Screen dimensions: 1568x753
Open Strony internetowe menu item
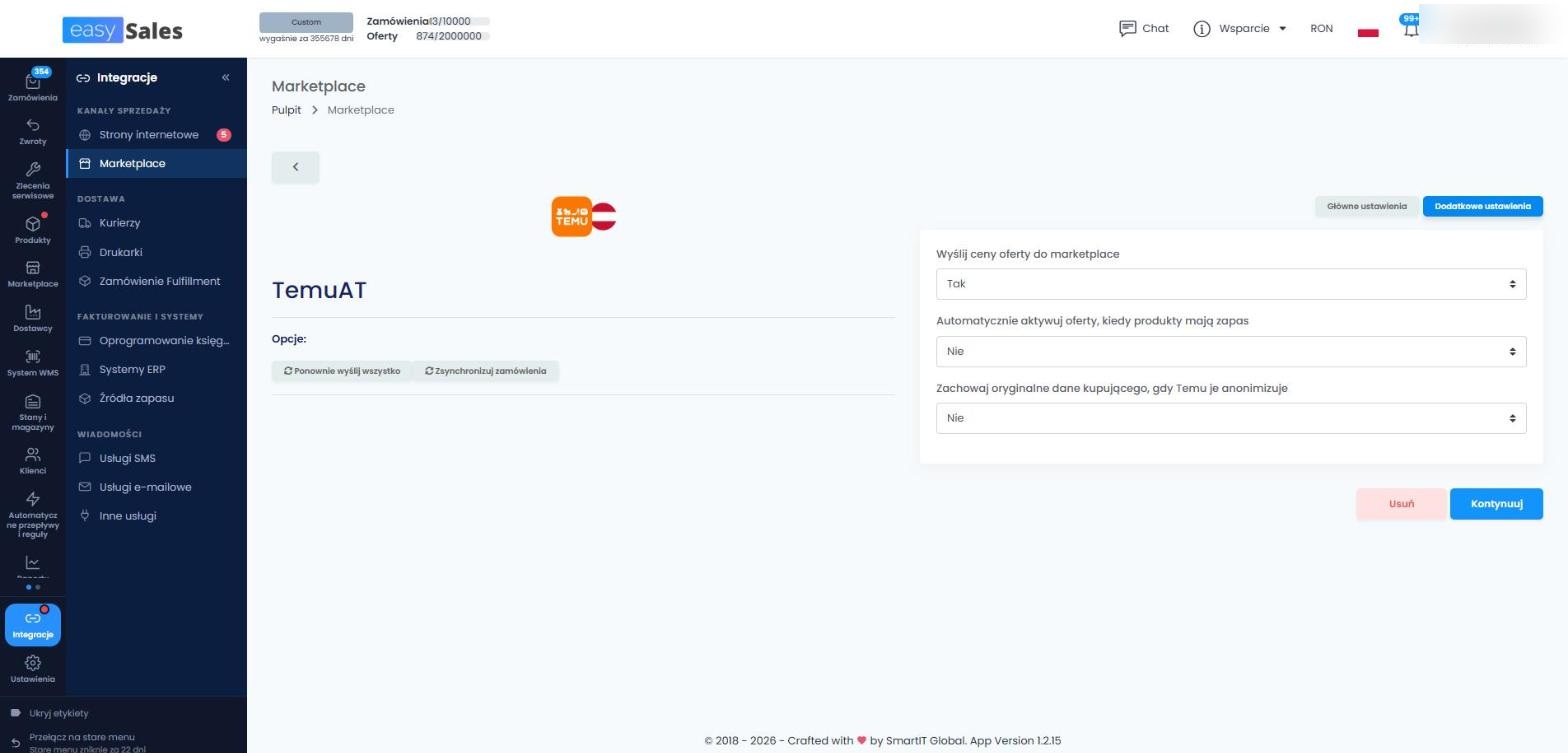(156, 135)
